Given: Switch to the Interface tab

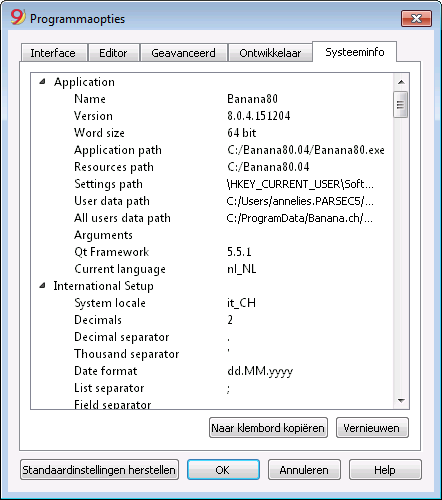Looking at the screenshot, I should coord(54,53).
